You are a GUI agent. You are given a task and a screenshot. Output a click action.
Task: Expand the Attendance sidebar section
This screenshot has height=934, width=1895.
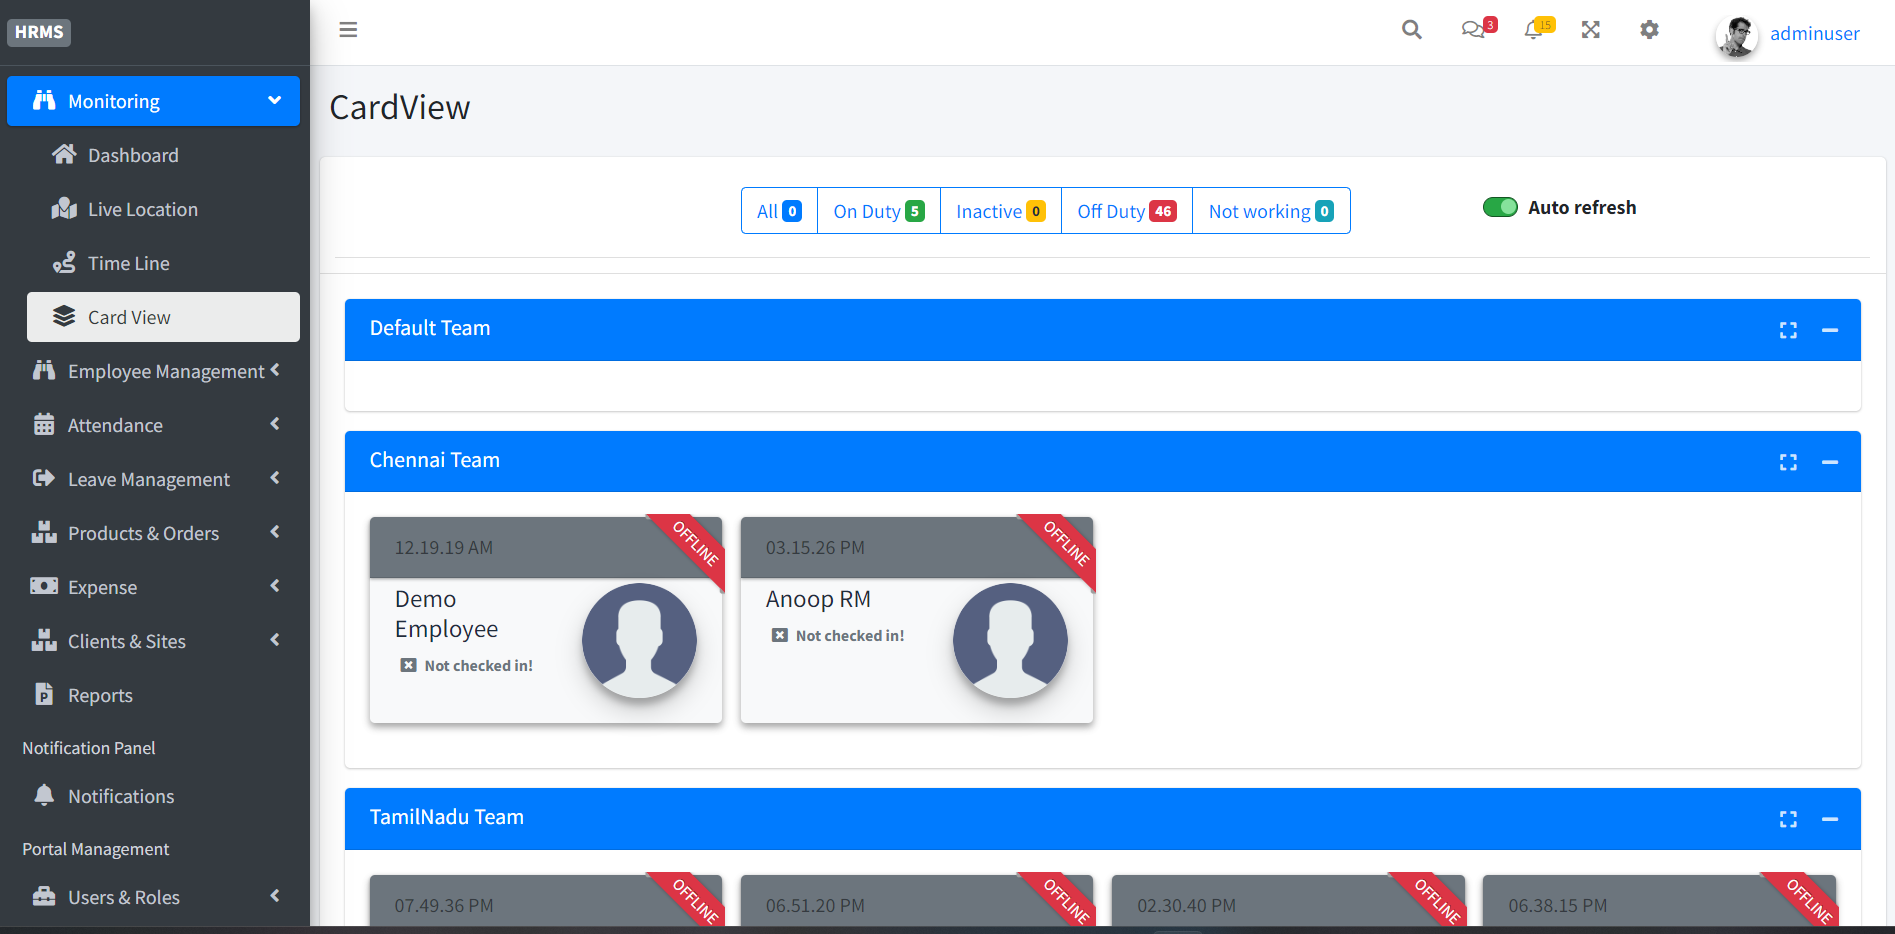coord(116,425)
